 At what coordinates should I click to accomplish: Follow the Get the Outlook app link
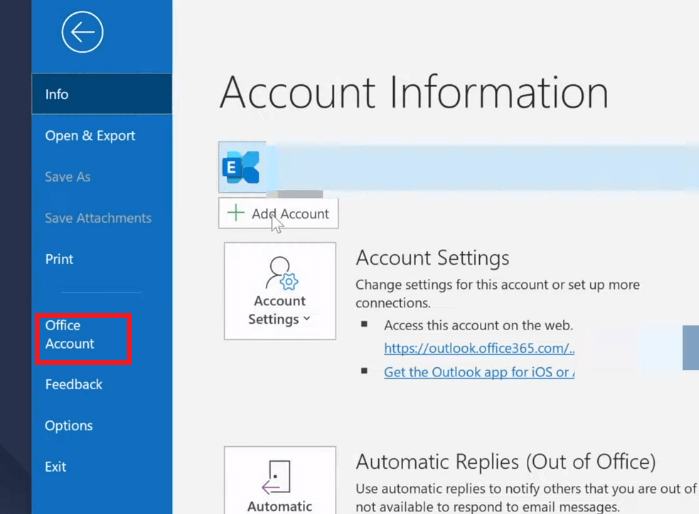478,372
